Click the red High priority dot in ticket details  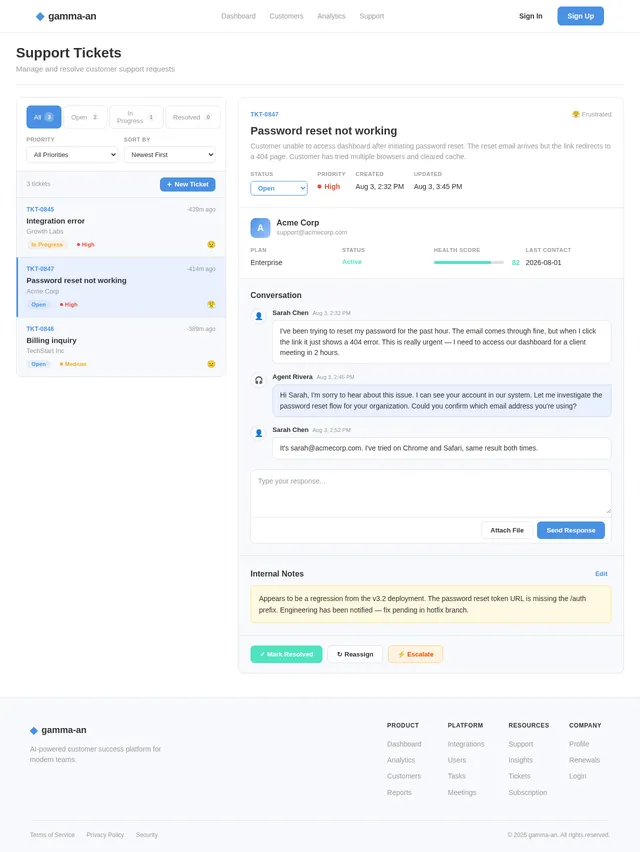319,186
